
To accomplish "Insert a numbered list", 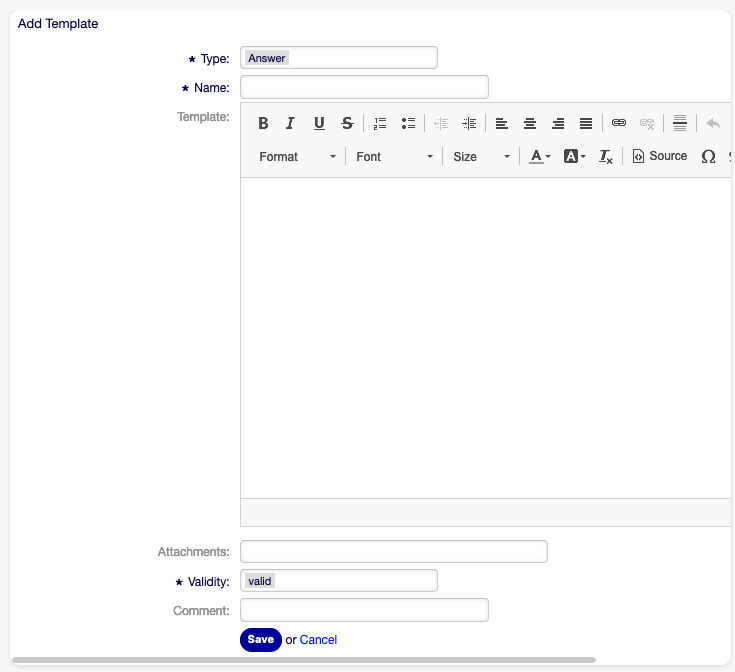I will [x=380, y=123].
